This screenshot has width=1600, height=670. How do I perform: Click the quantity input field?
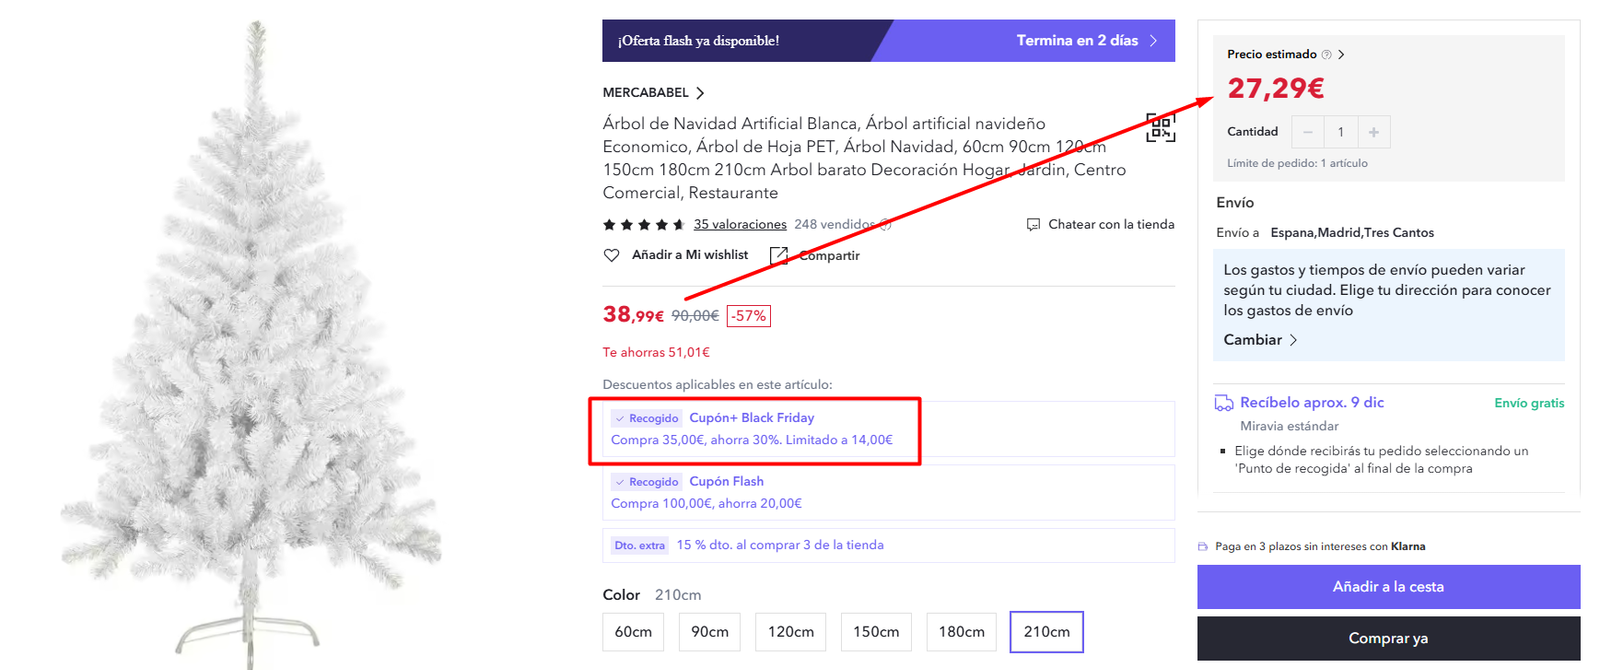pos(1341,132)
